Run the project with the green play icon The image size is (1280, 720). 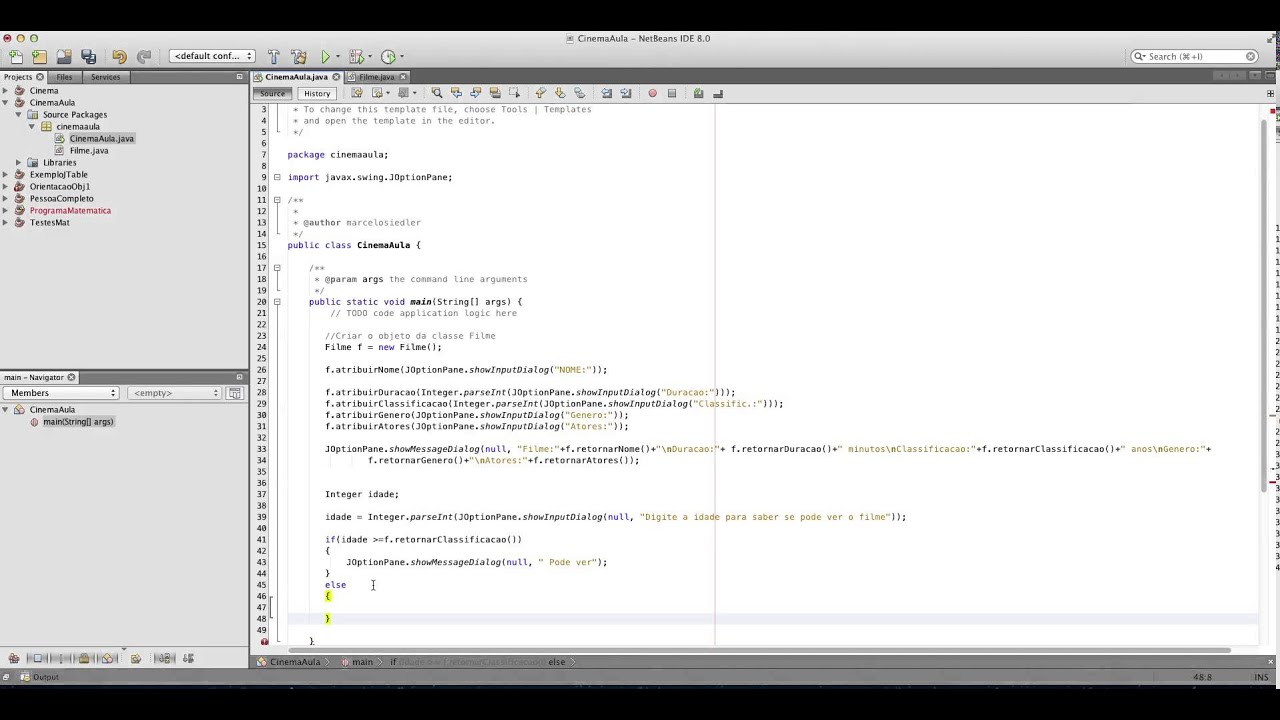325,56
